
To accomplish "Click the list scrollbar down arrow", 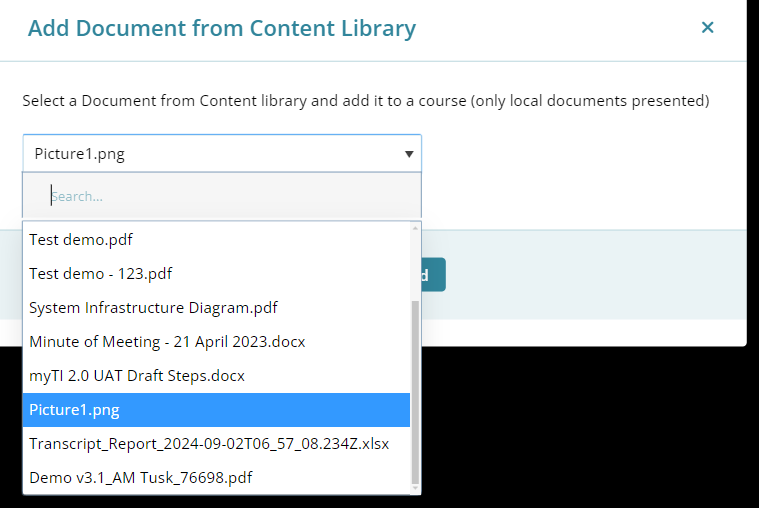I will pos(416,489).
